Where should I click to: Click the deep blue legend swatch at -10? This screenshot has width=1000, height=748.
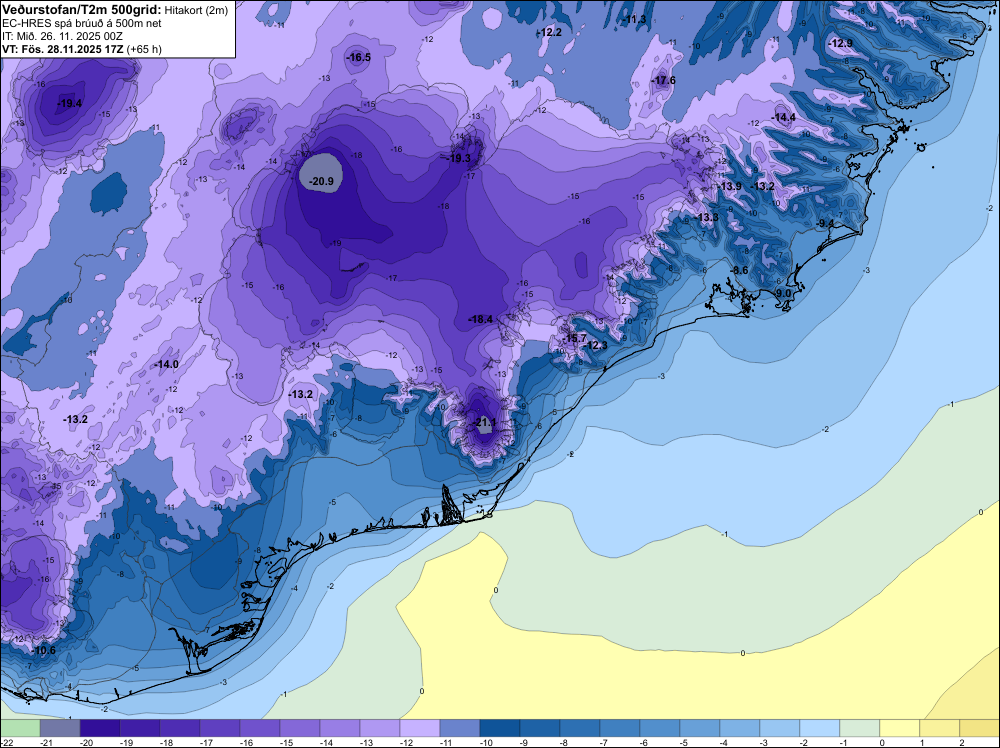(500, 728)
